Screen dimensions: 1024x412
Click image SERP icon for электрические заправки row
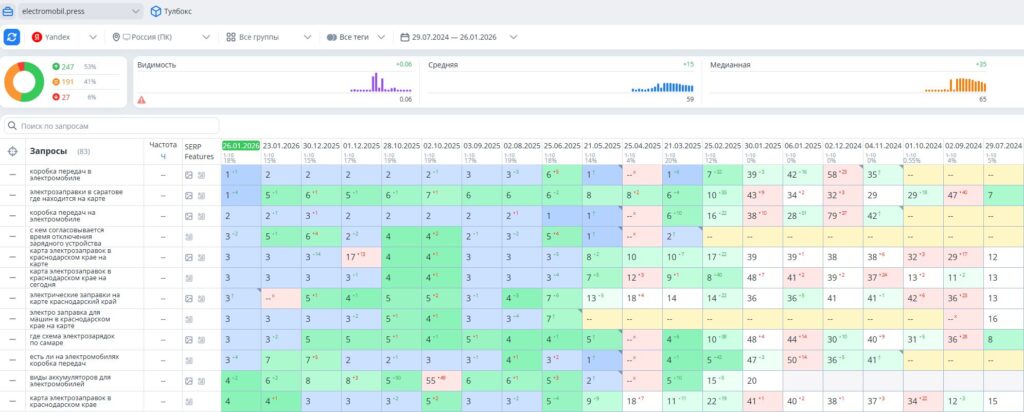pos(189,298)
